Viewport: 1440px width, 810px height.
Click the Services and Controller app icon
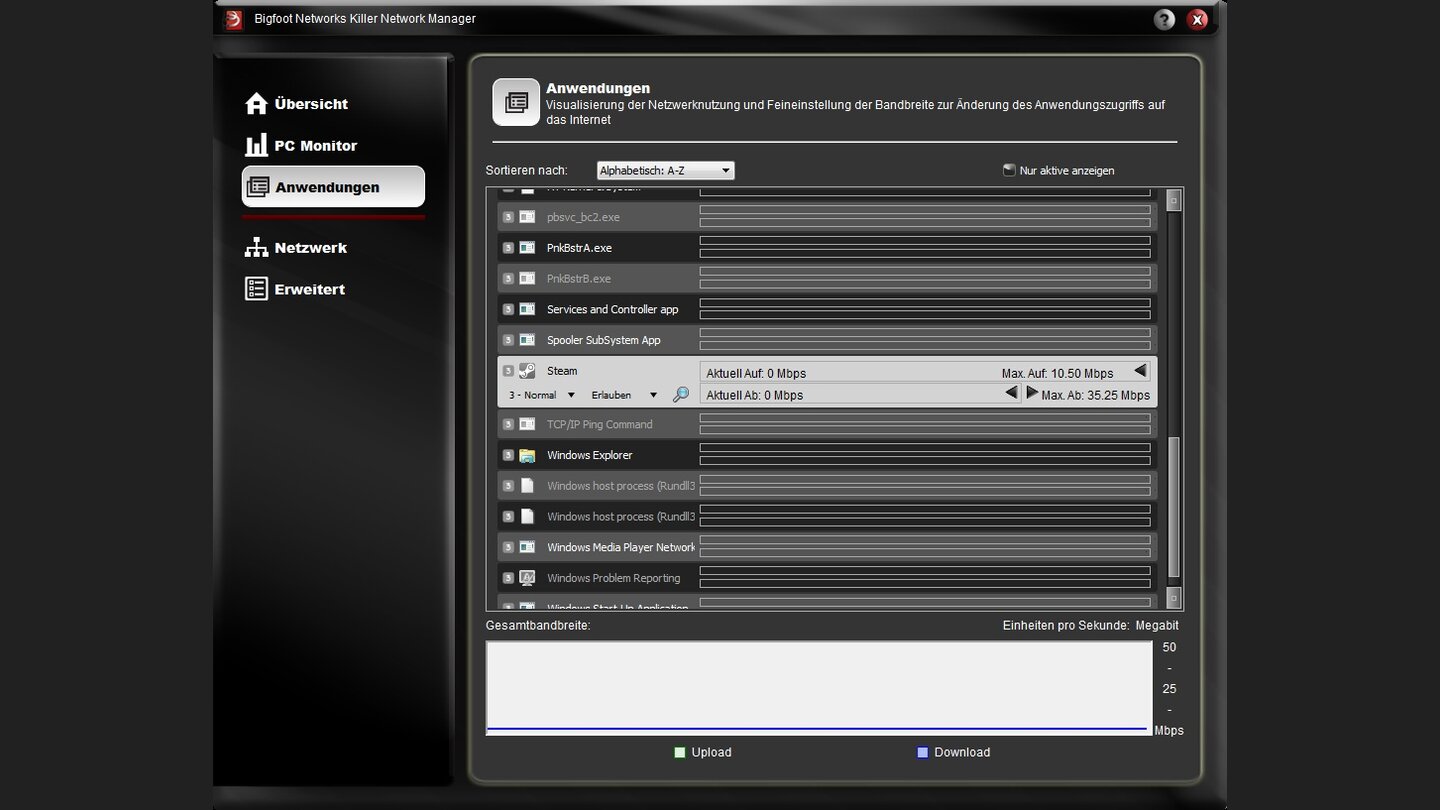point(527,310)
